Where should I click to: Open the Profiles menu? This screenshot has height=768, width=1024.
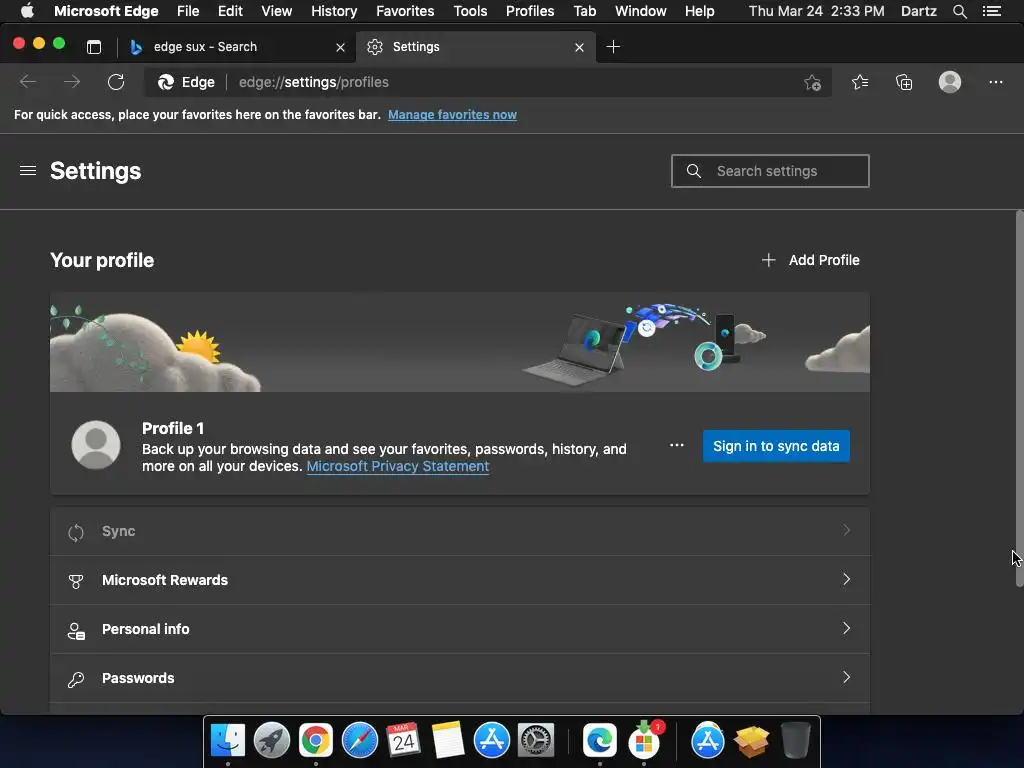click(530, 11)
